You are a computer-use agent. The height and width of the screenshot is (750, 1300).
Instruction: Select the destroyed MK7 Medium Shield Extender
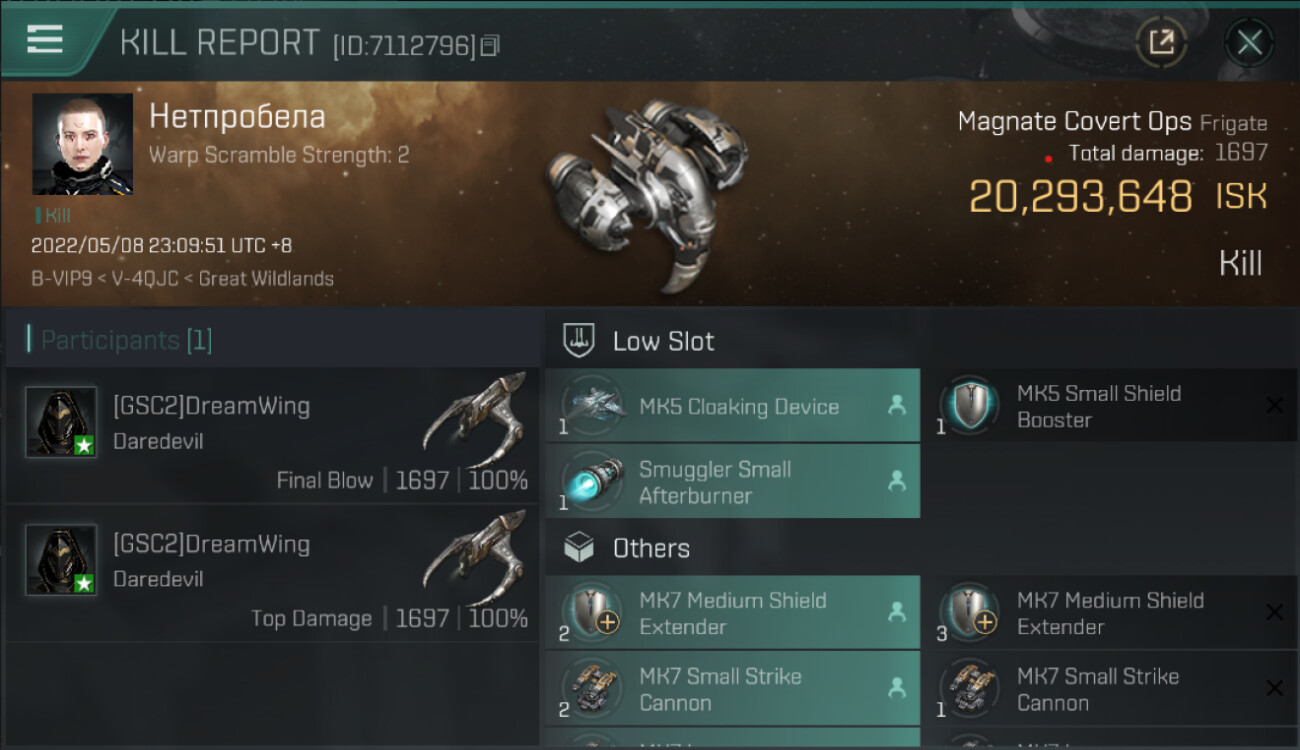pyautogui.click(x=1110, y=613)
